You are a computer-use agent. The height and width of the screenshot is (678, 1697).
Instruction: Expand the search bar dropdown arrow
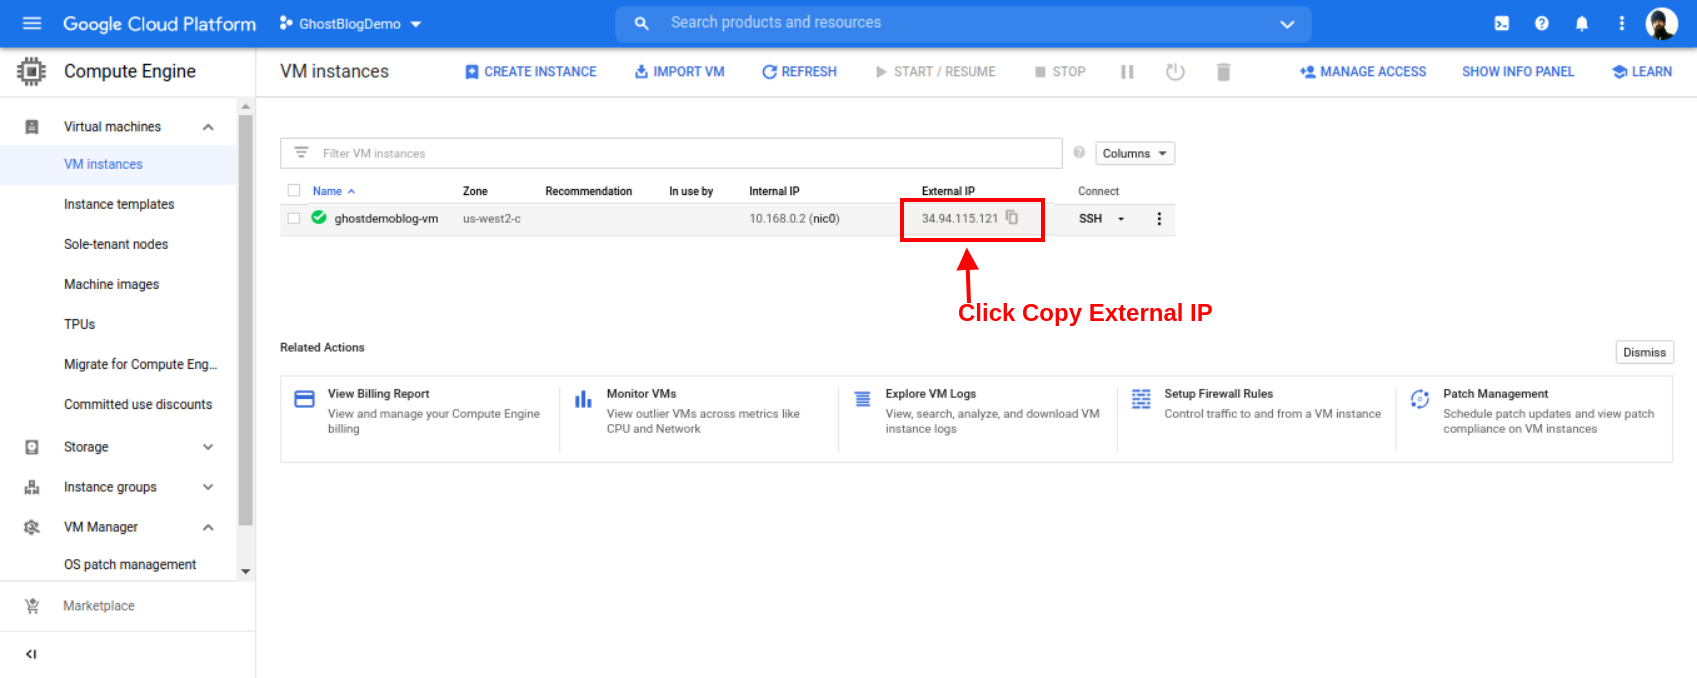click(x=1287, y=24)
